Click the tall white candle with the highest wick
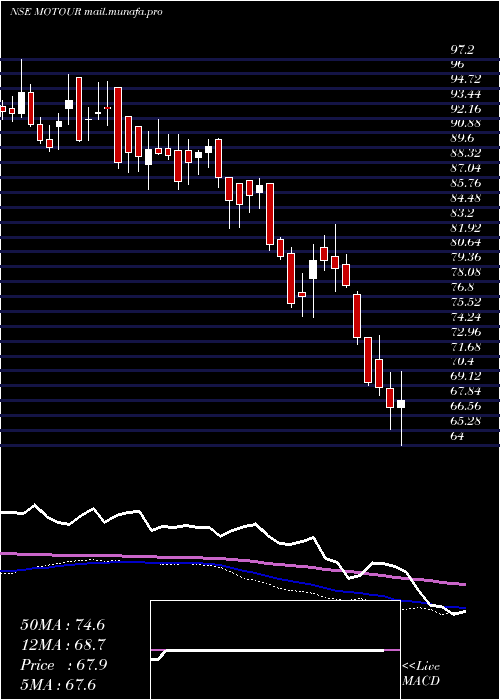500x700 pixels. point(21,88)
